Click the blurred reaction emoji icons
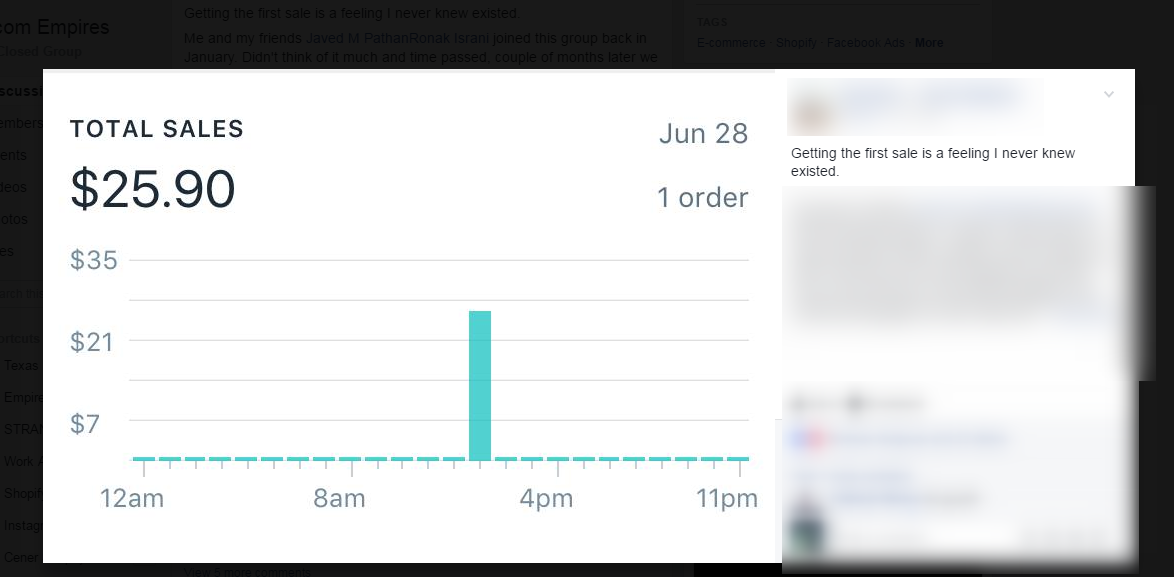 coord(806,438)
